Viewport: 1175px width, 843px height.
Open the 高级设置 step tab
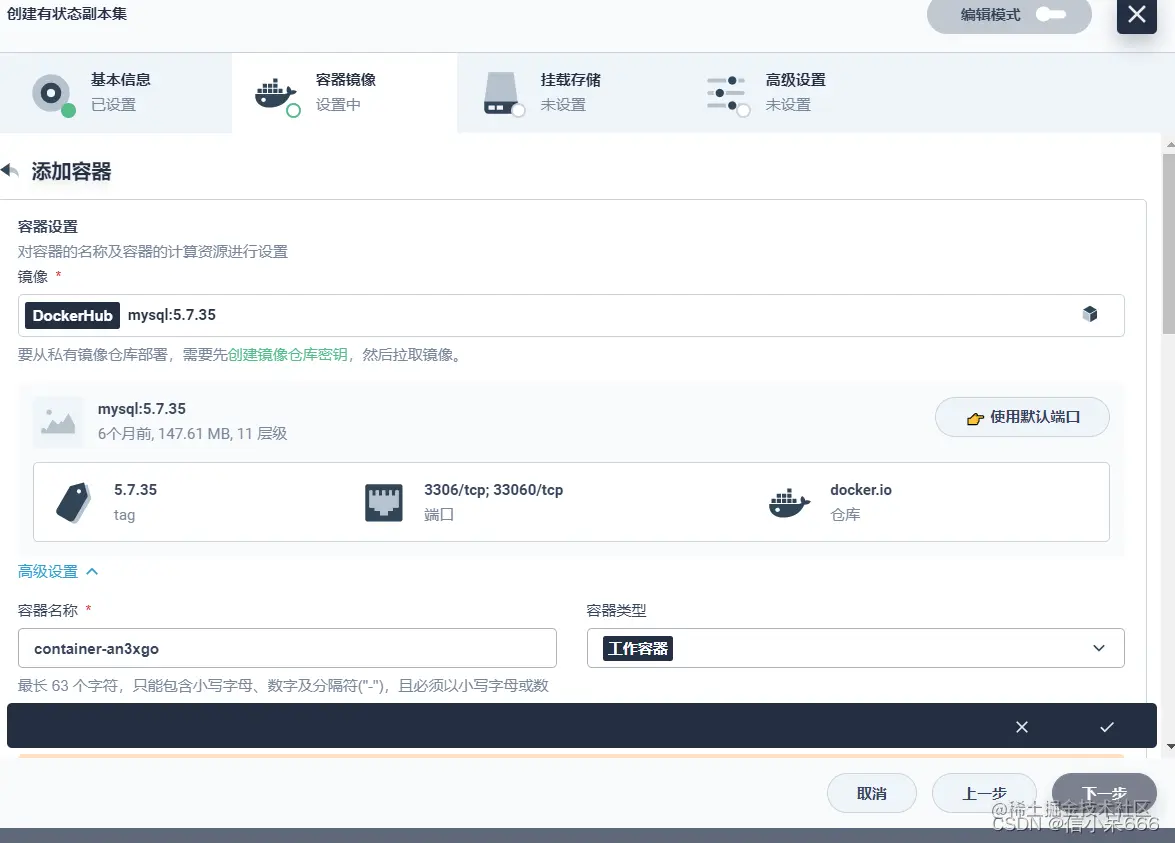(794, 93)
